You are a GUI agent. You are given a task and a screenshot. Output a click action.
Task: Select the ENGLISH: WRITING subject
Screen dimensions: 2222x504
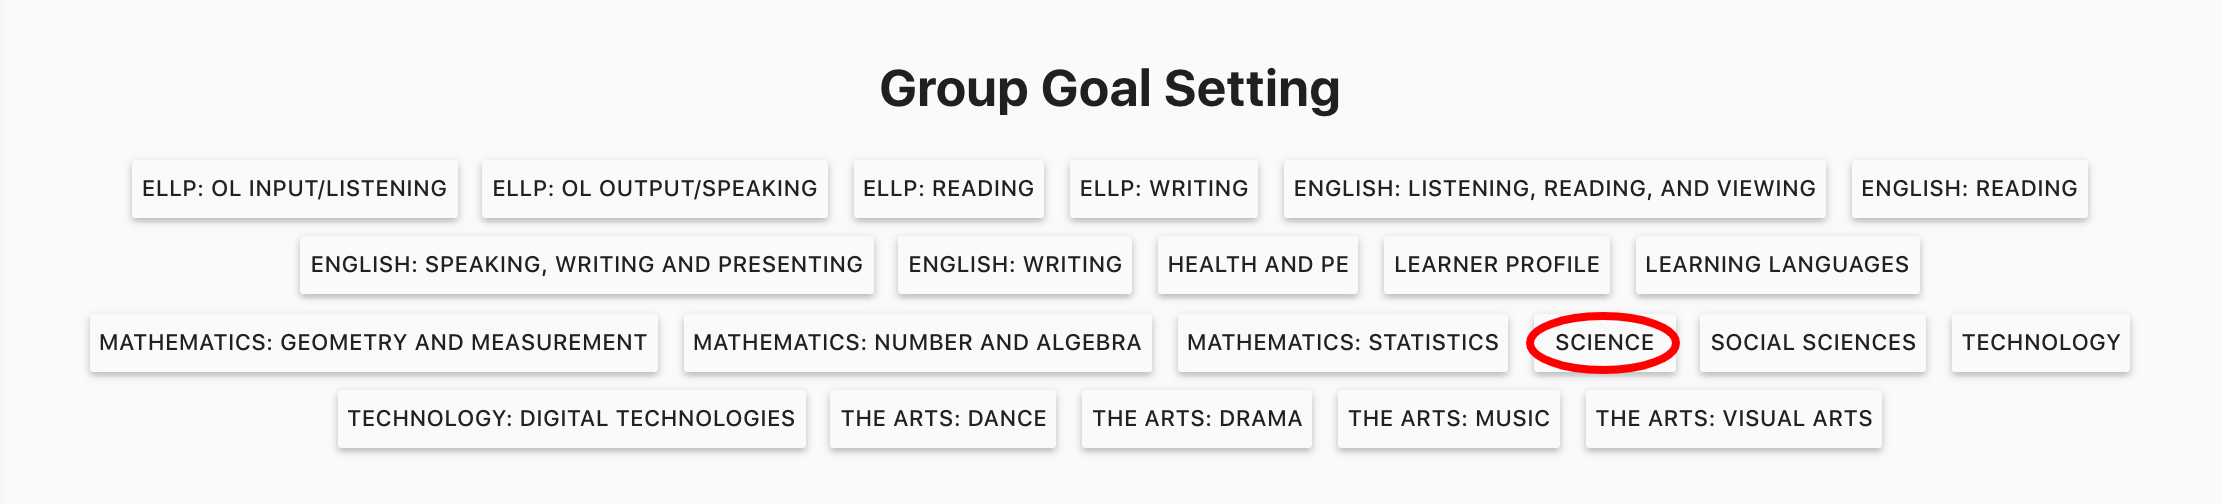click(x=1014, y=265)
